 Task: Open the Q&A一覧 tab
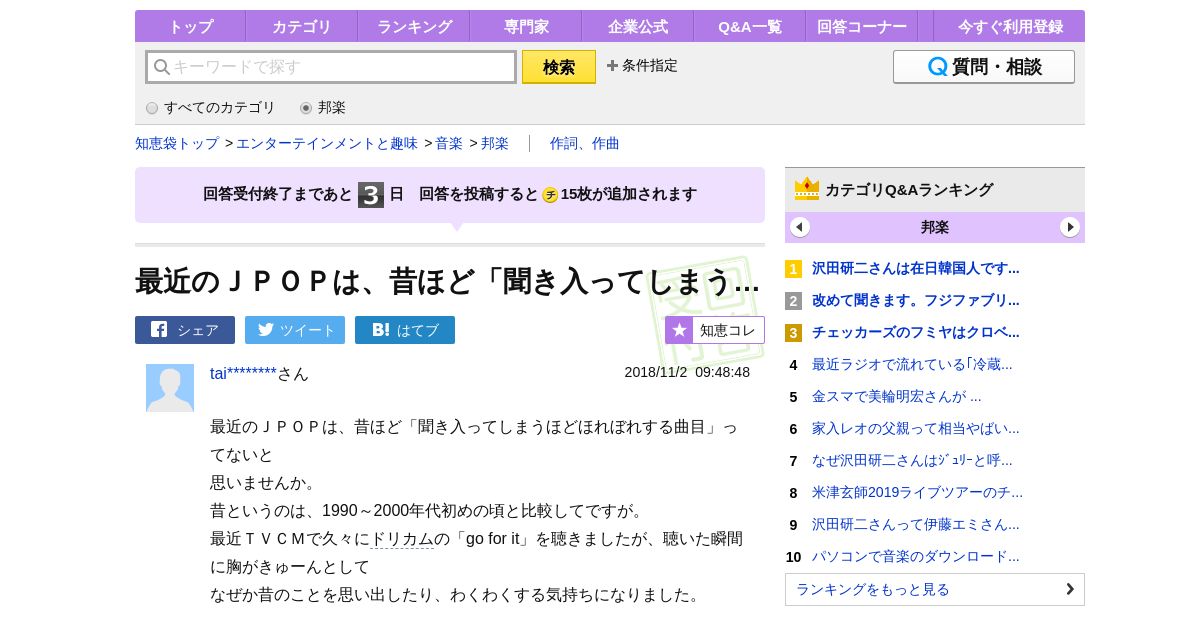pos(749,26)
